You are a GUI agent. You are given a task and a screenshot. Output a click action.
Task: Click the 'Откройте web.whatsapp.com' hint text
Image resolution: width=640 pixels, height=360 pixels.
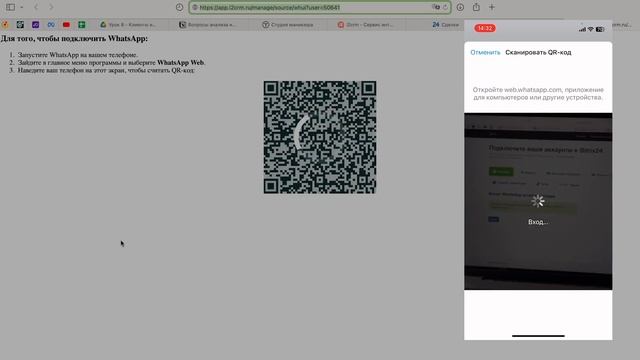[538, 93]
